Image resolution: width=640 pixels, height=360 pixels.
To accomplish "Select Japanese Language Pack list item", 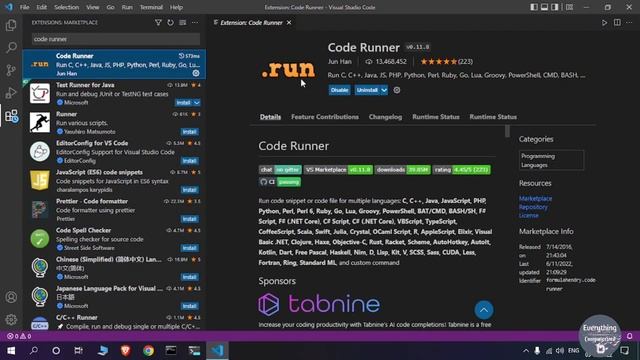I will coord(114,297).
